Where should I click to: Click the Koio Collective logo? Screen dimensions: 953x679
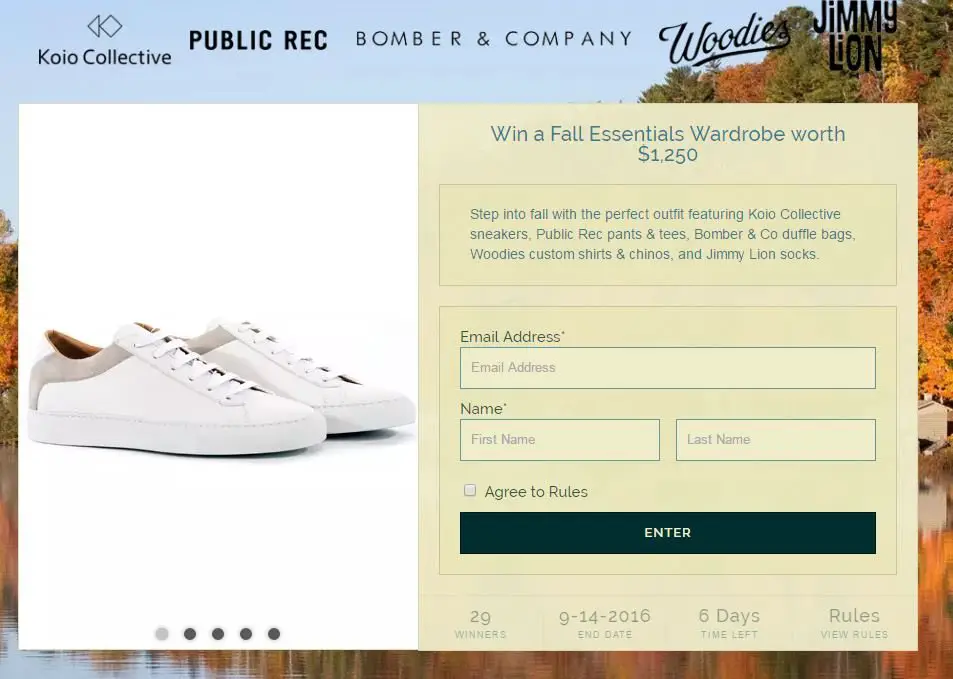(104, 42)
